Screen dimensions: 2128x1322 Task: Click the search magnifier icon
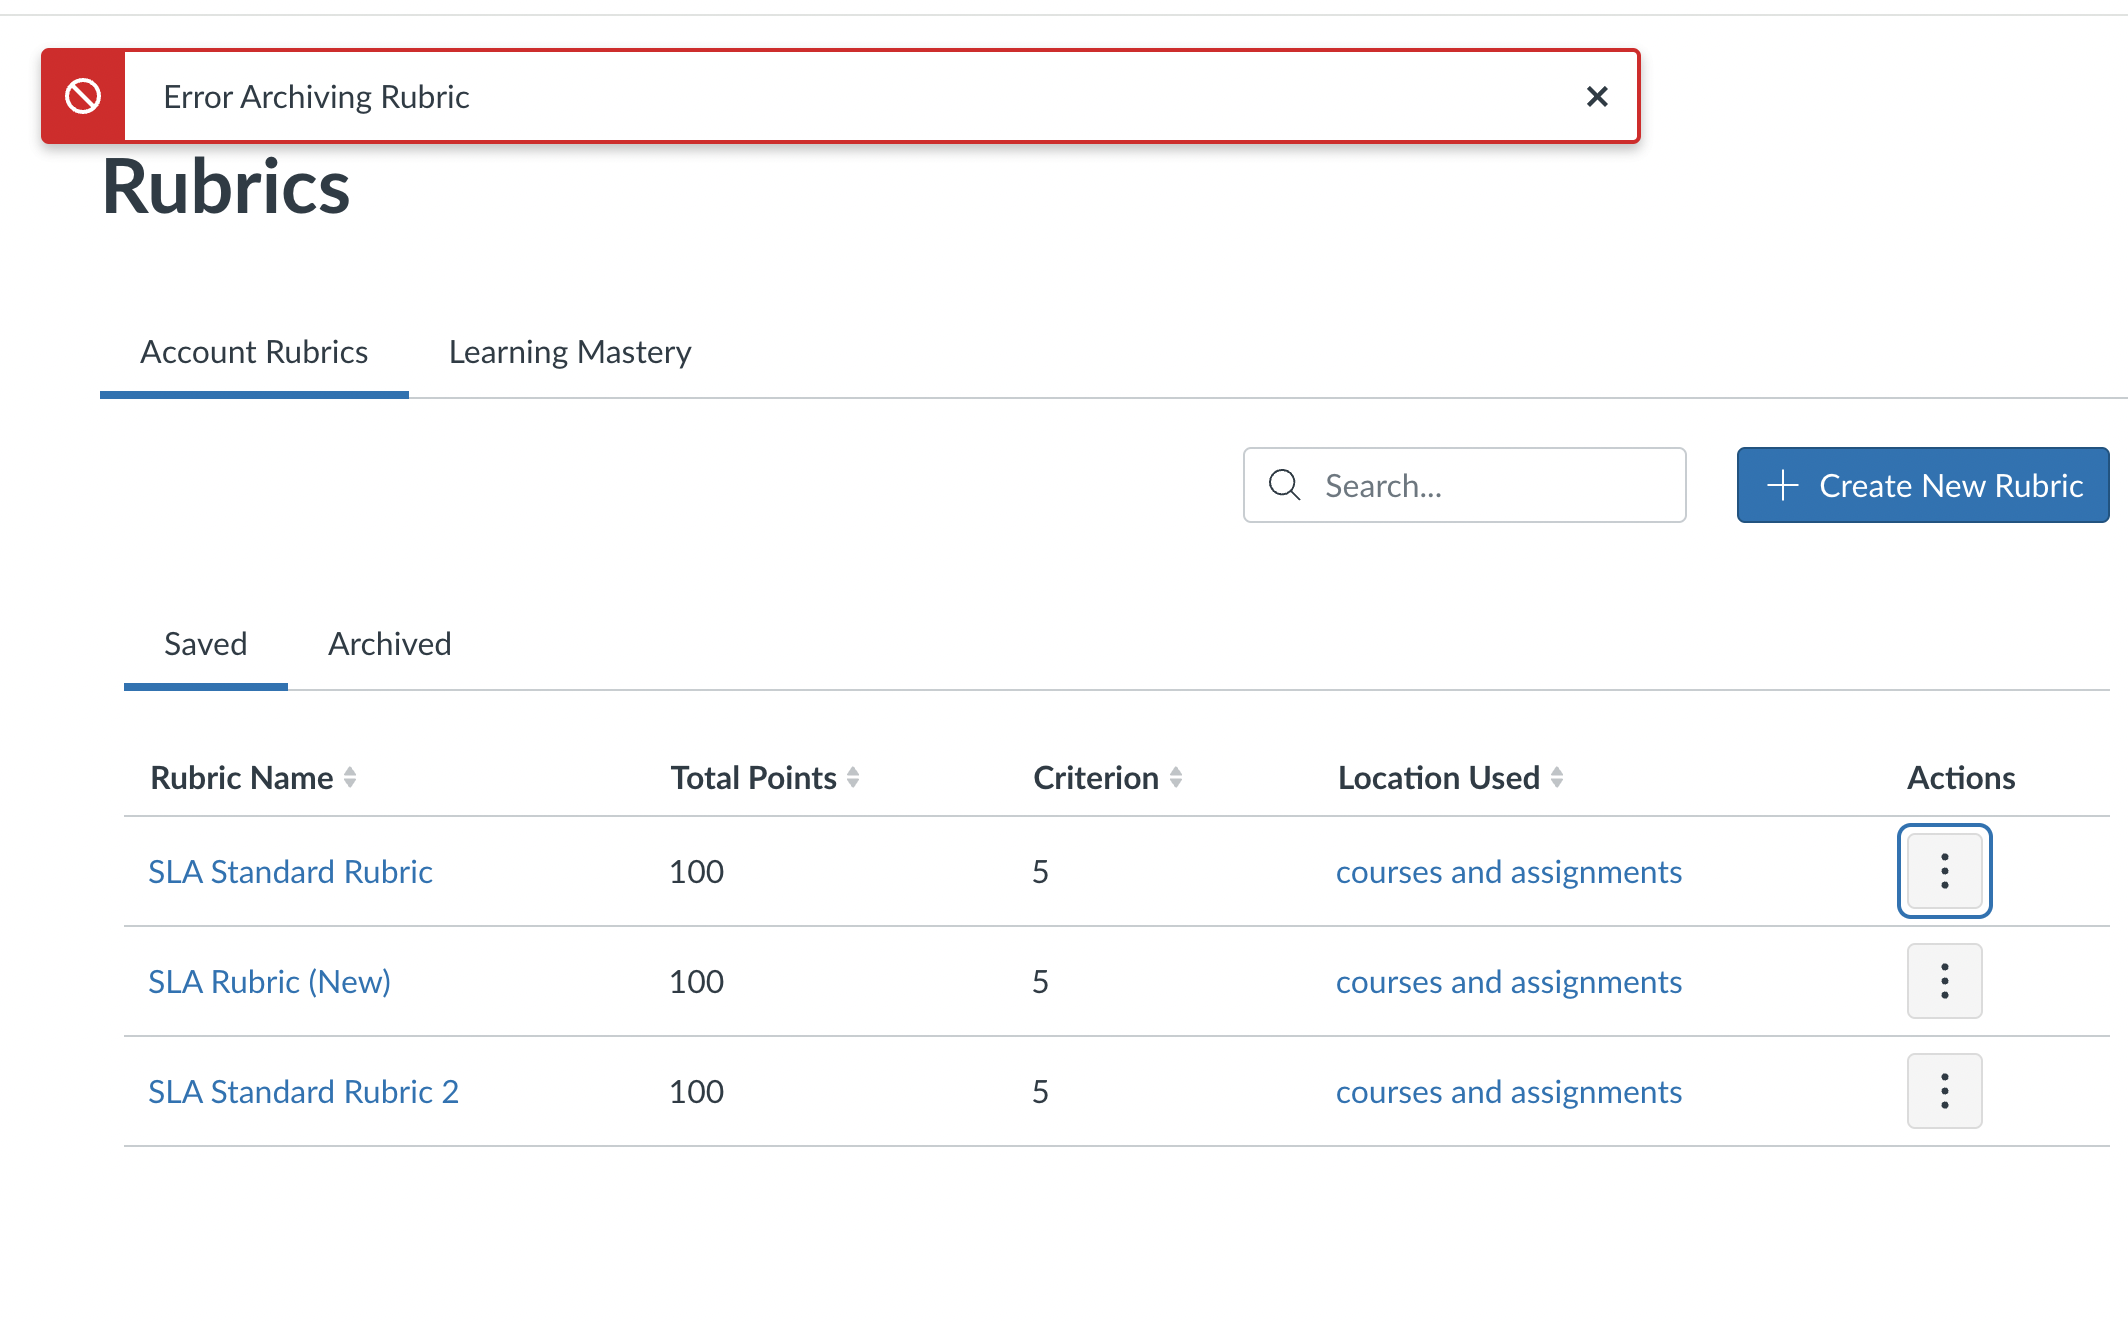(x=1284, y=485)
